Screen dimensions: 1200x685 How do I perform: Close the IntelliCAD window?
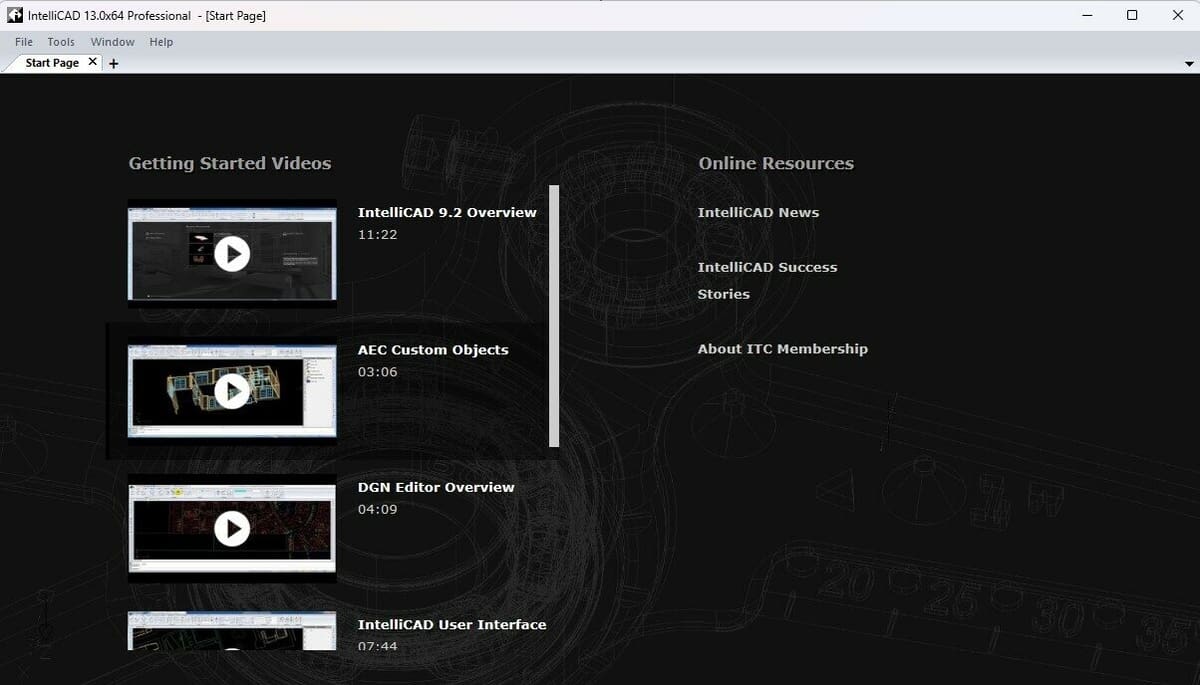pyautogui.click(x=1178, y=15)
